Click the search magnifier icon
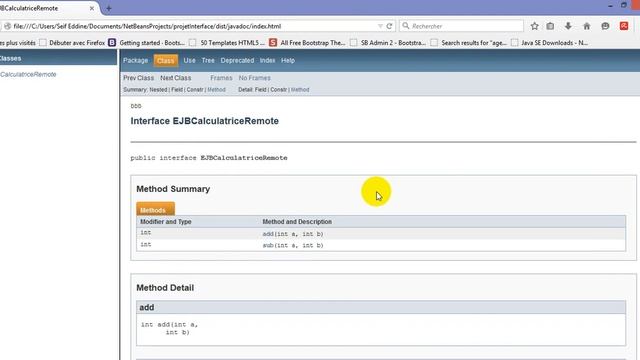The width and height of the screenshot is (640, 360). pos(406,26)
